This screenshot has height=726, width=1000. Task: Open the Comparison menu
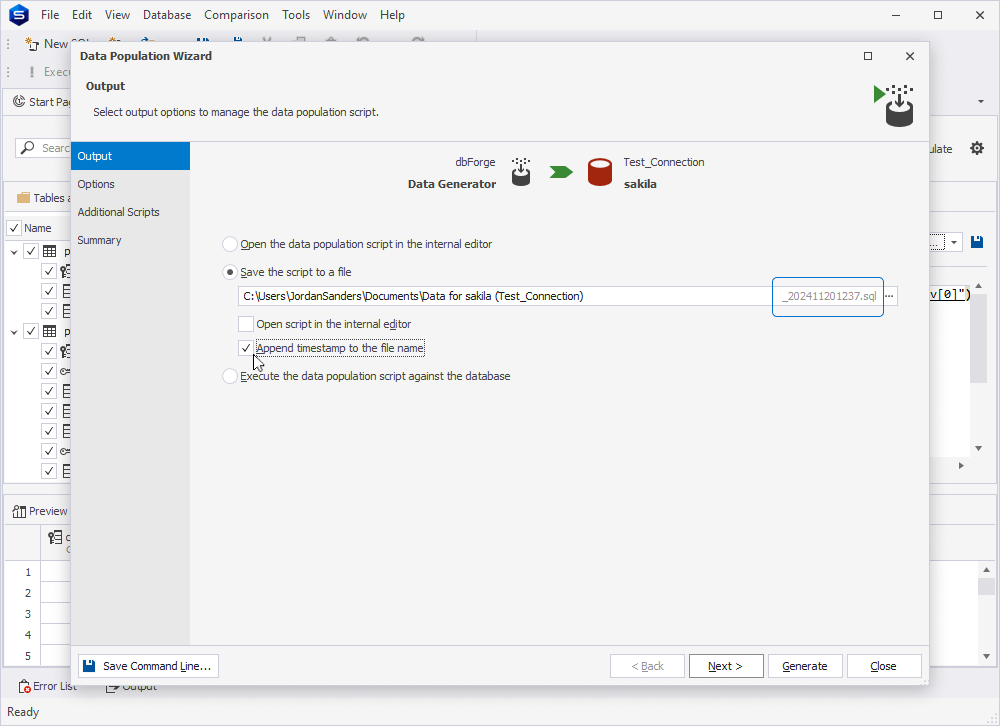237,15
